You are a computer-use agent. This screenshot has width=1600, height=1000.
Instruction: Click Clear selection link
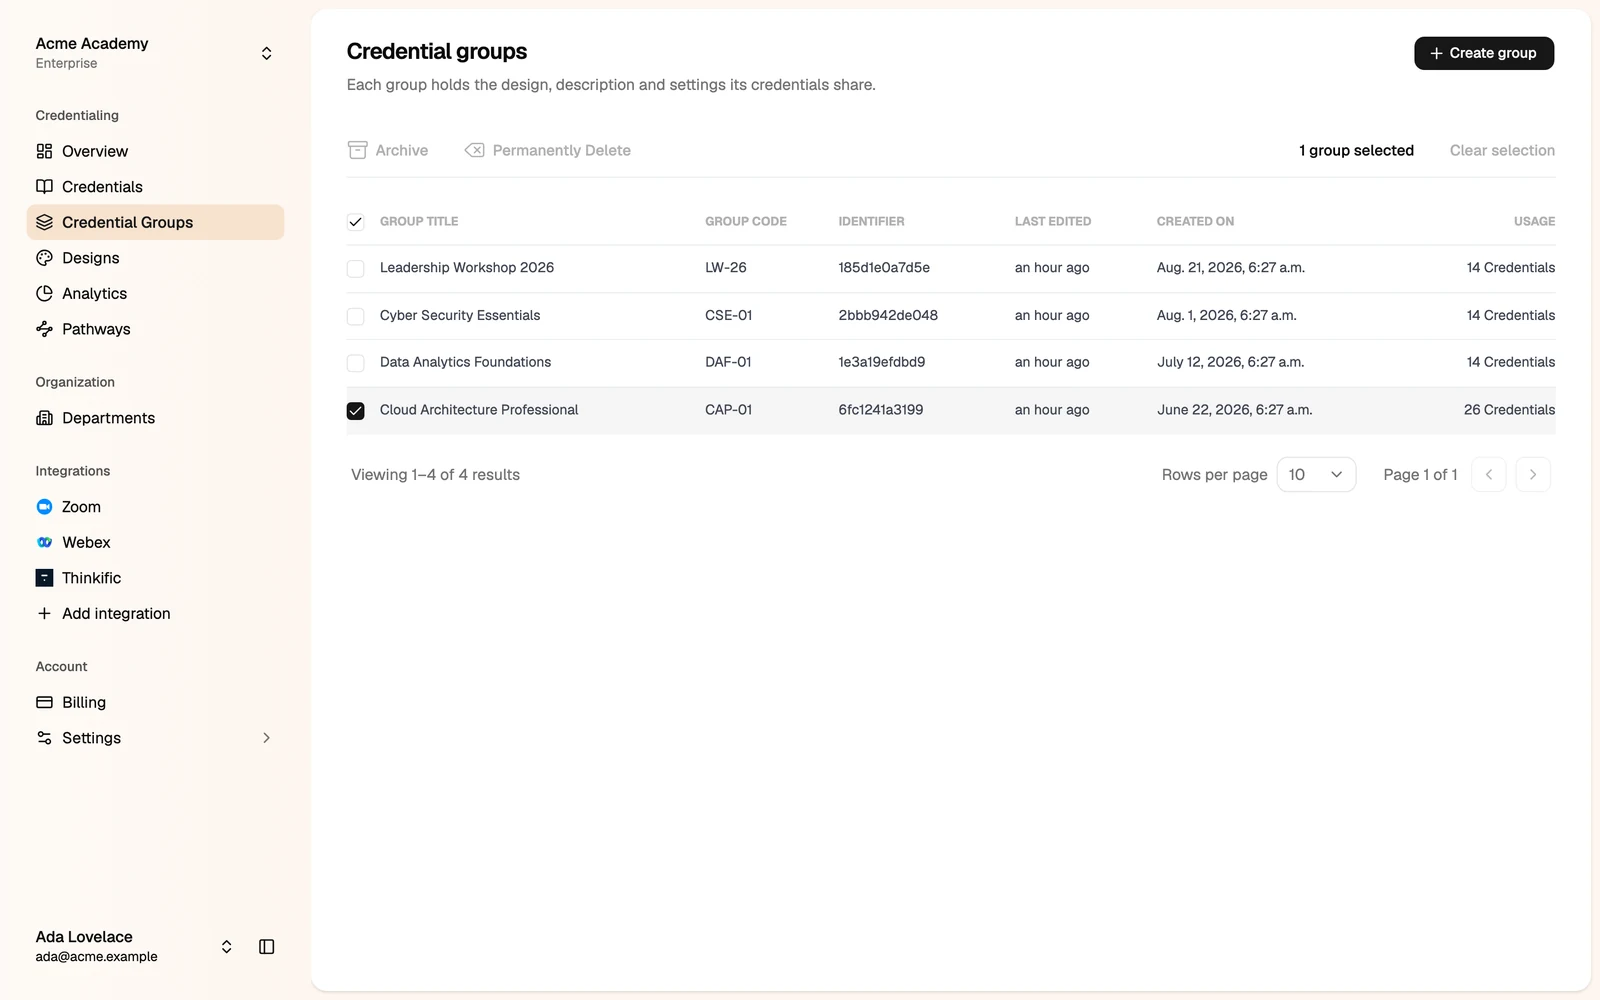[x=1502, y=150]
